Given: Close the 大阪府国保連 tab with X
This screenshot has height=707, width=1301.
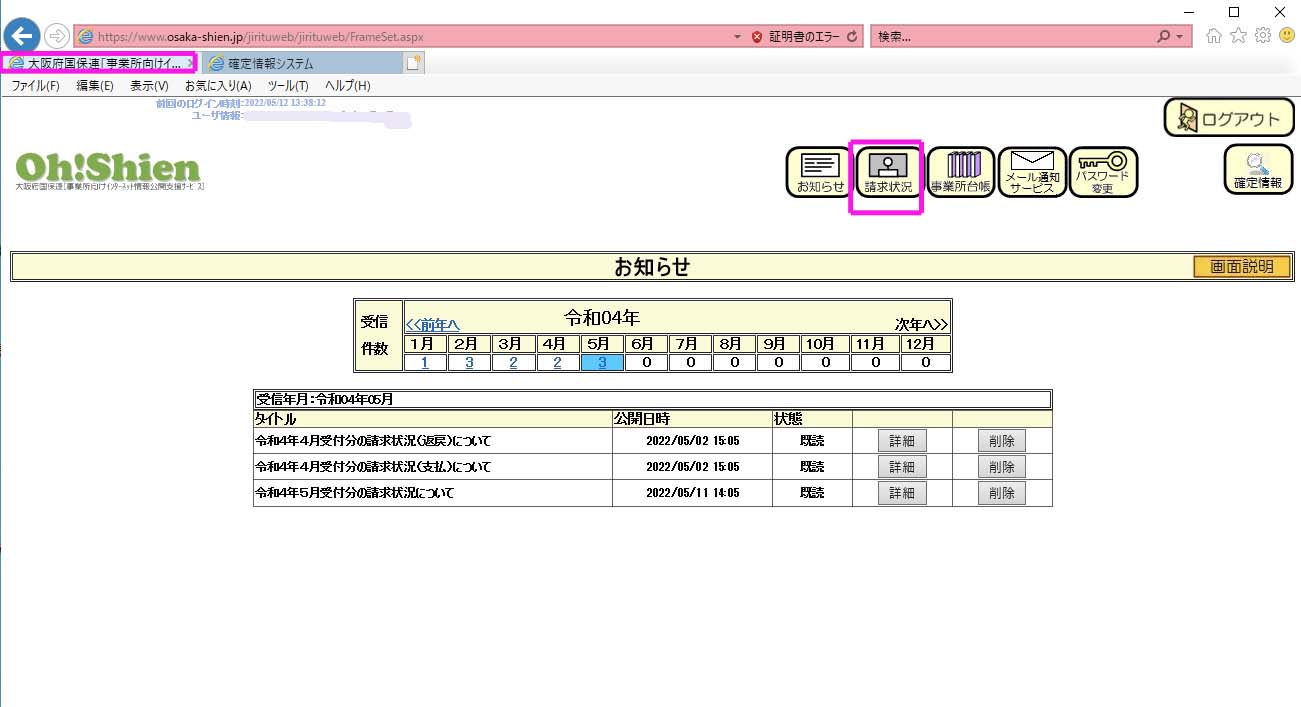Looking at the screenshot, I should [x=191, y=63].
